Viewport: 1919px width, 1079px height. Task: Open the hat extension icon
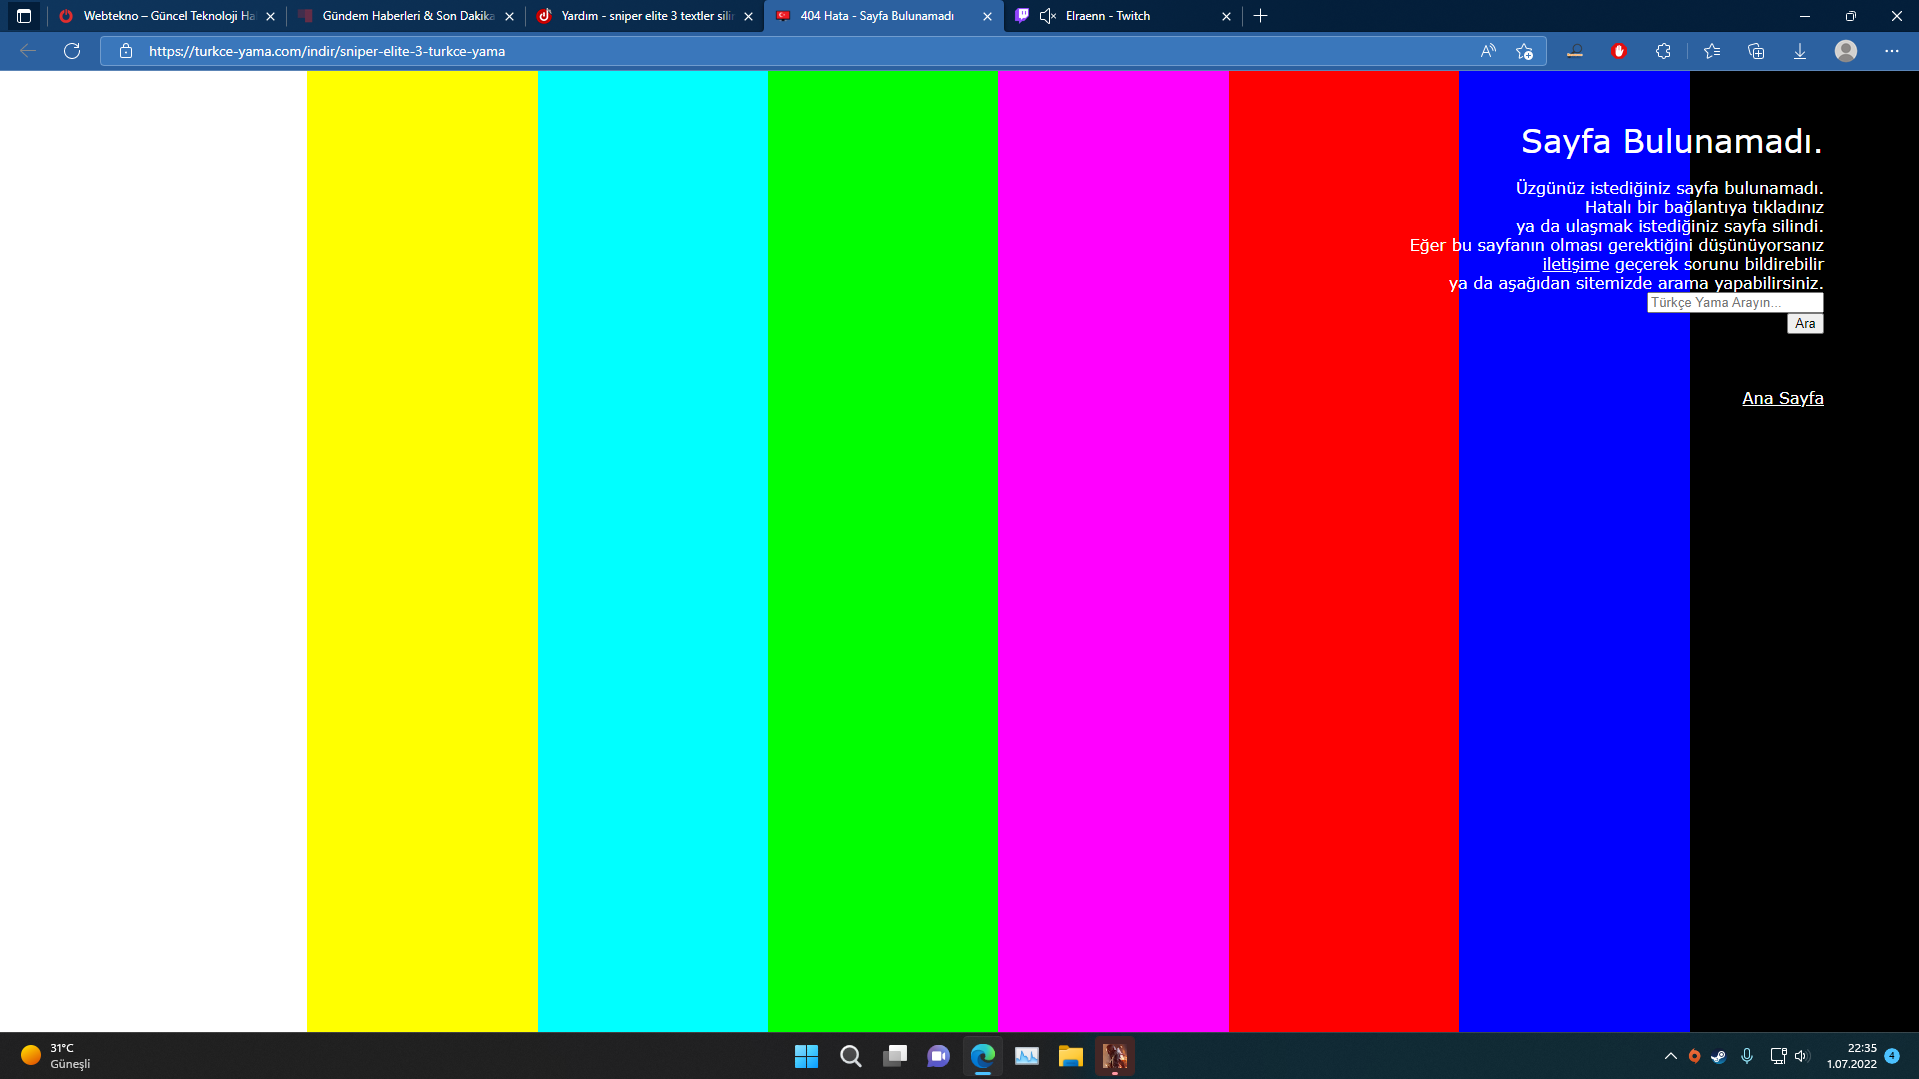[1575, 51]
